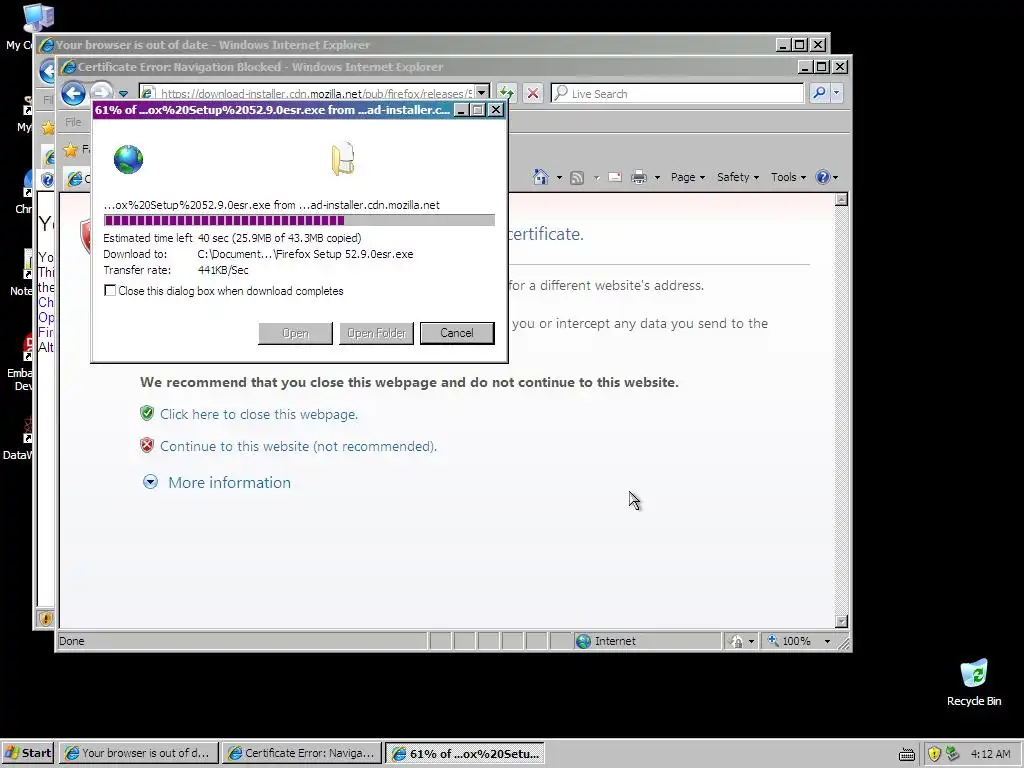
Task: Click the scroll up arrow on page scrollbar
Action: 841,199
